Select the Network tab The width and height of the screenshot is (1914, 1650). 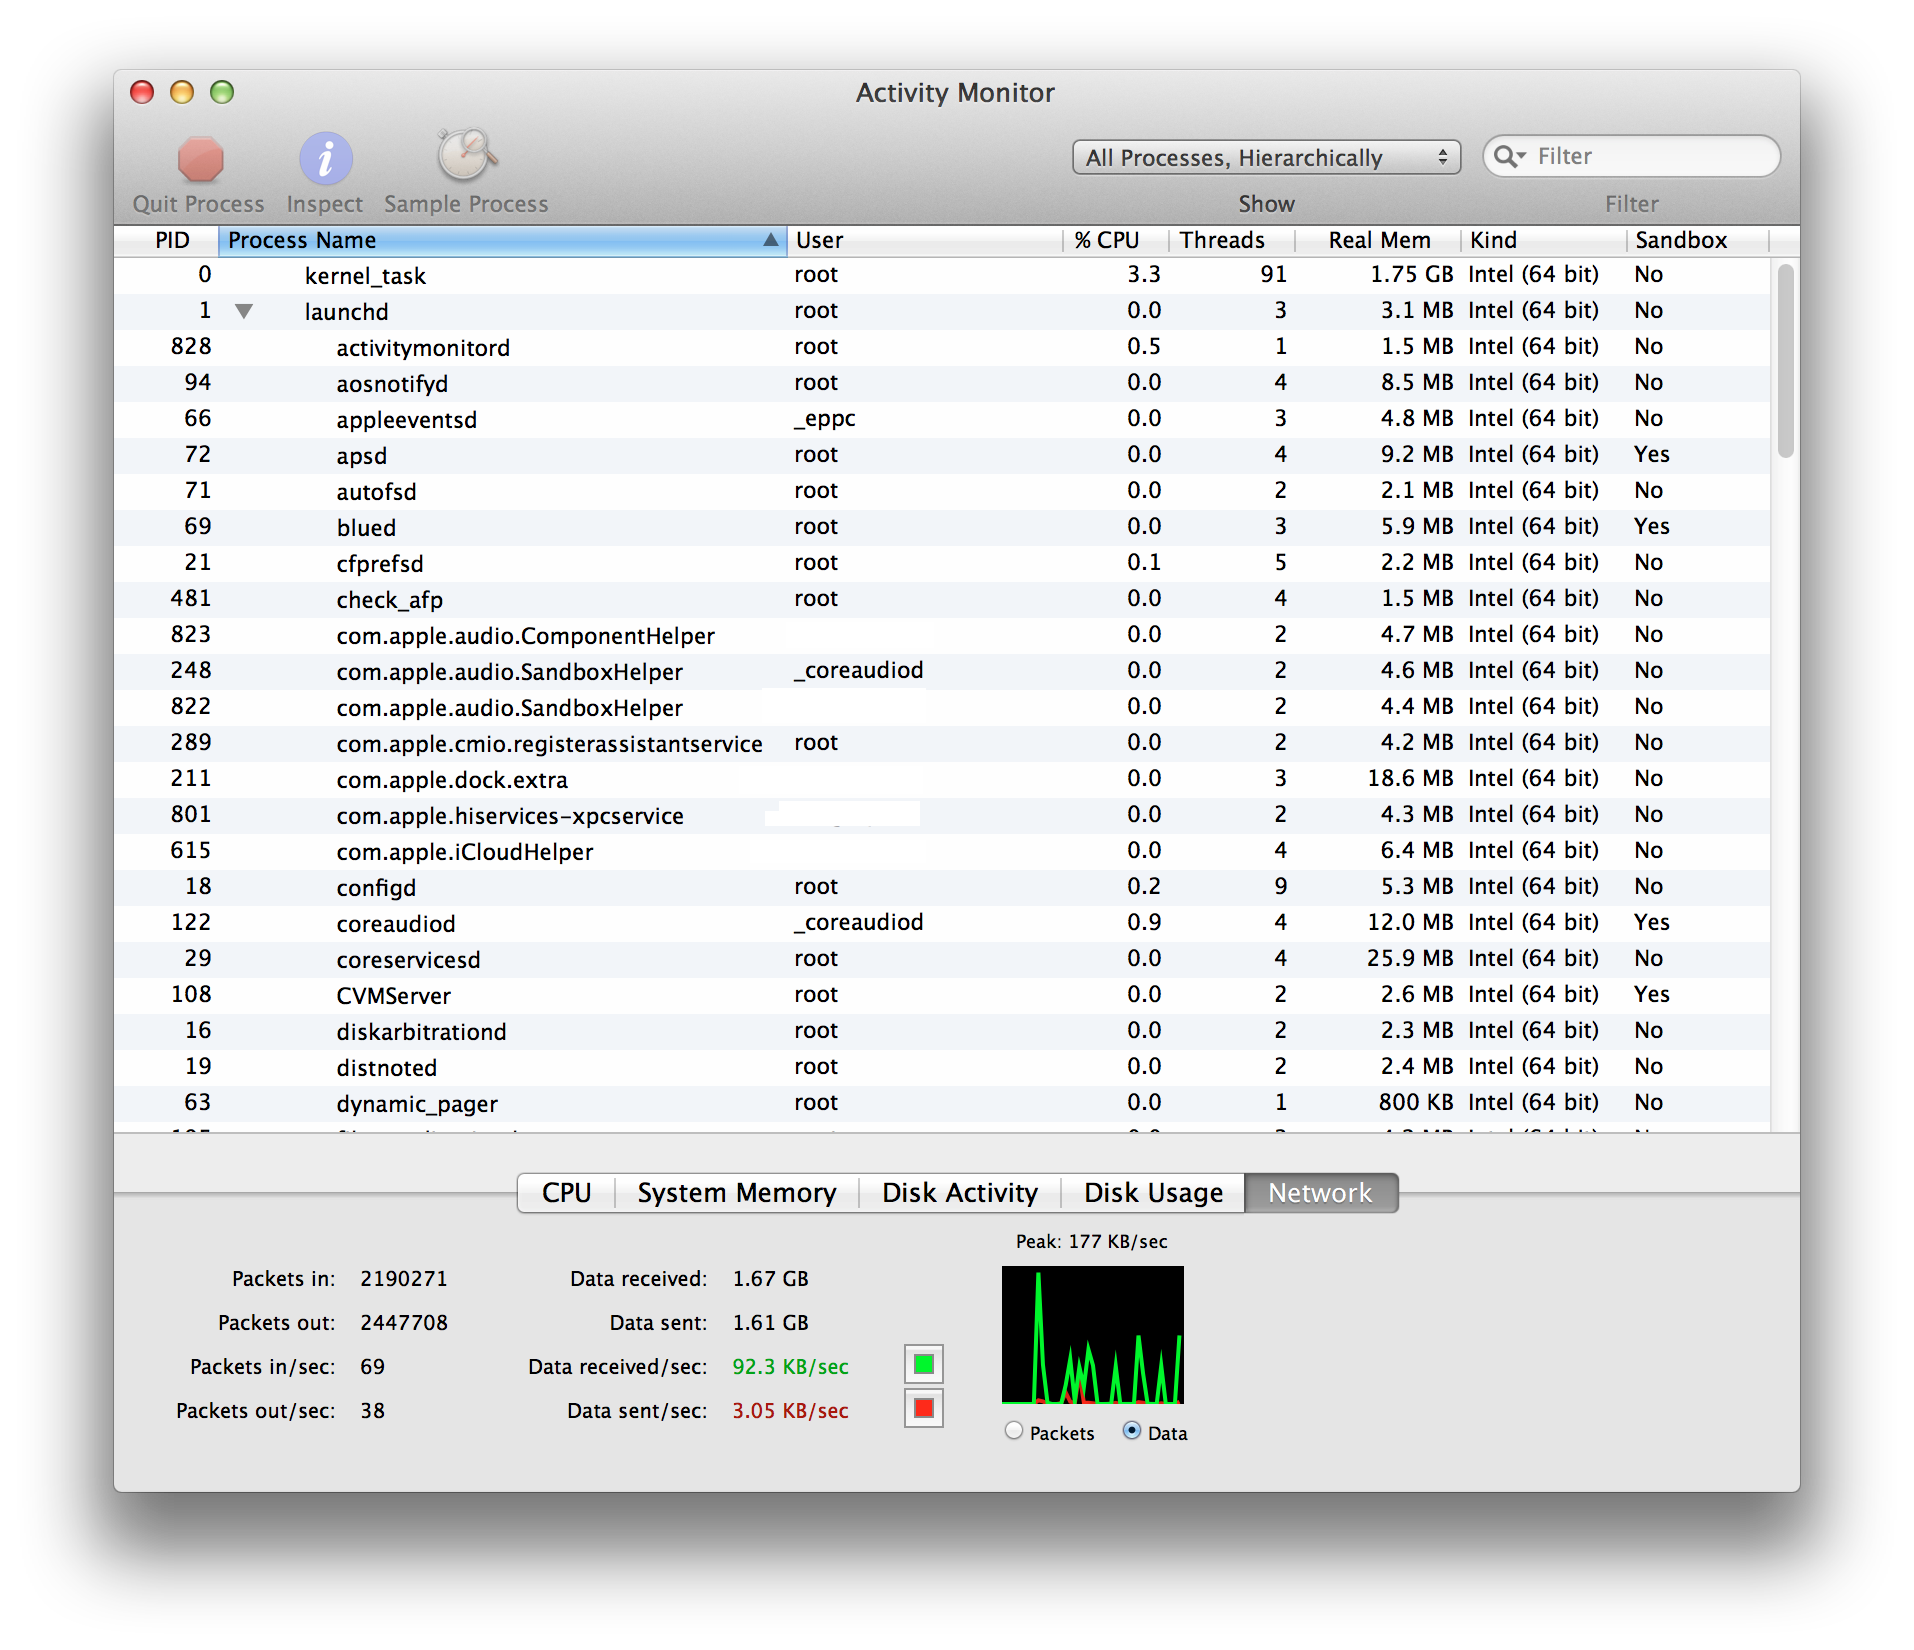click(x=1321, y=1192)
